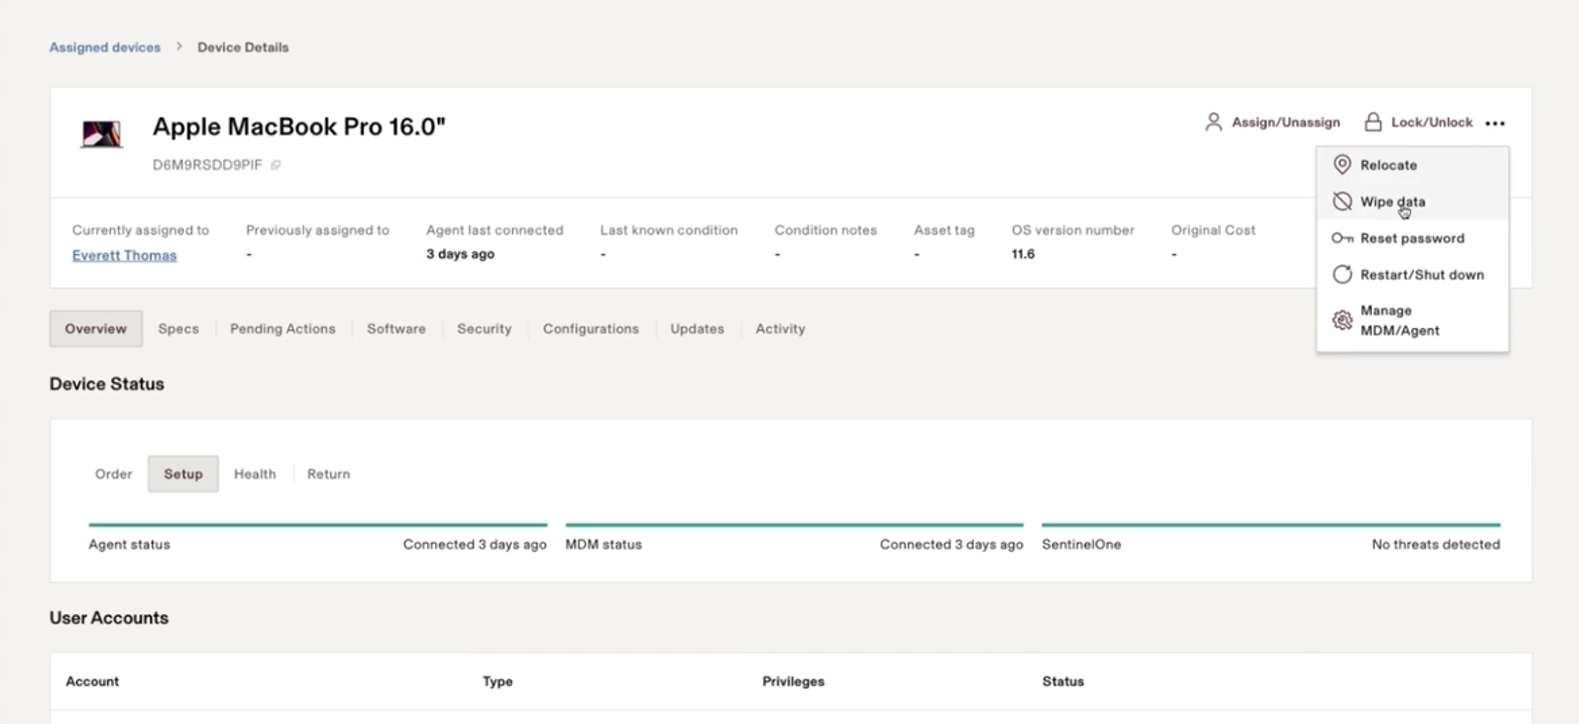Switch to the Updates tab
The height and width of the screenshot is (724, 1579).
click(697, 328)
